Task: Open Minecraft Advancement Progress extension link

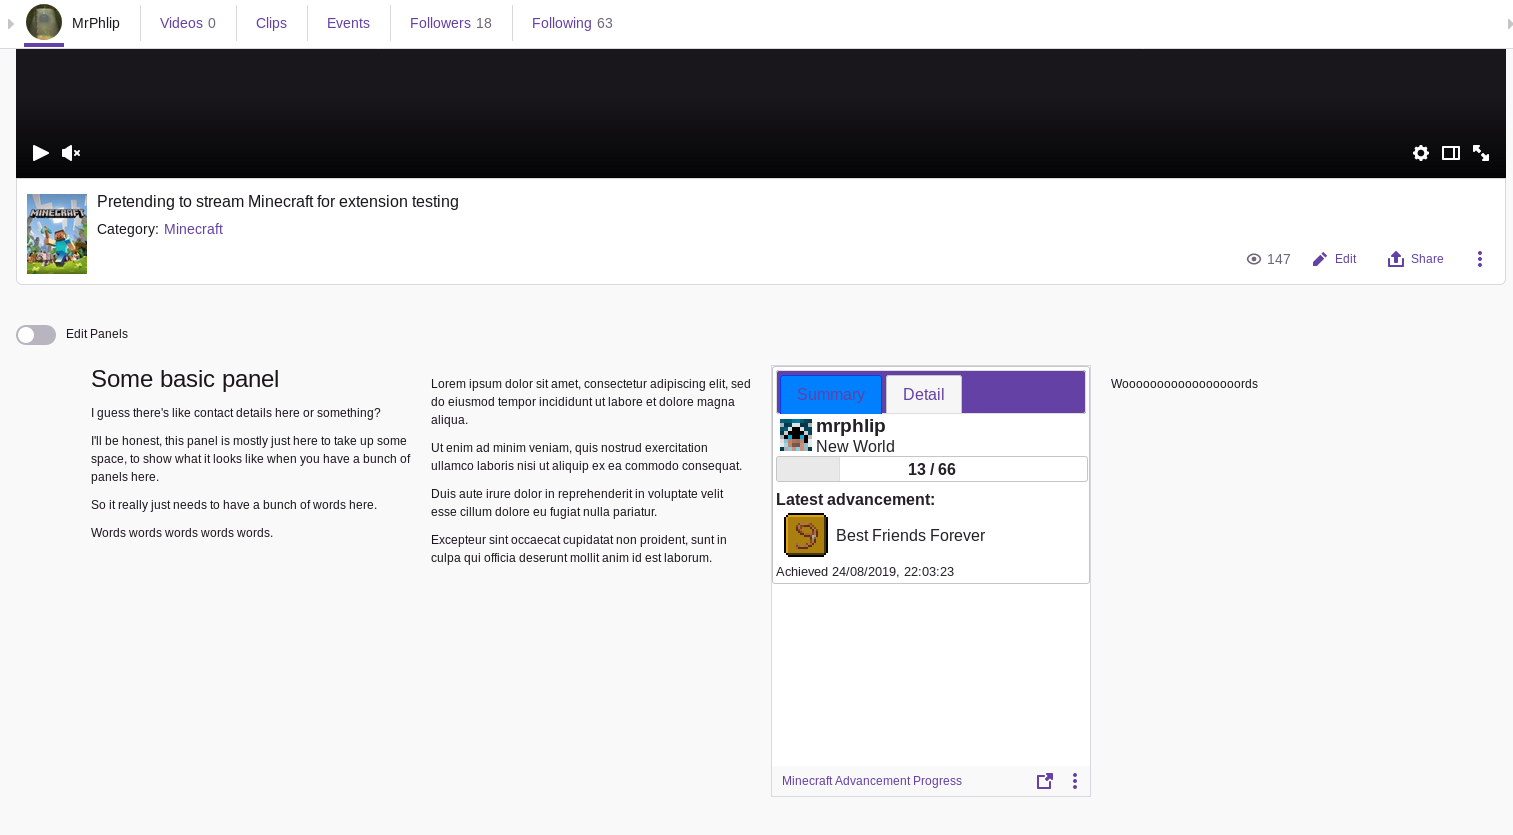Action: [872, 781]
